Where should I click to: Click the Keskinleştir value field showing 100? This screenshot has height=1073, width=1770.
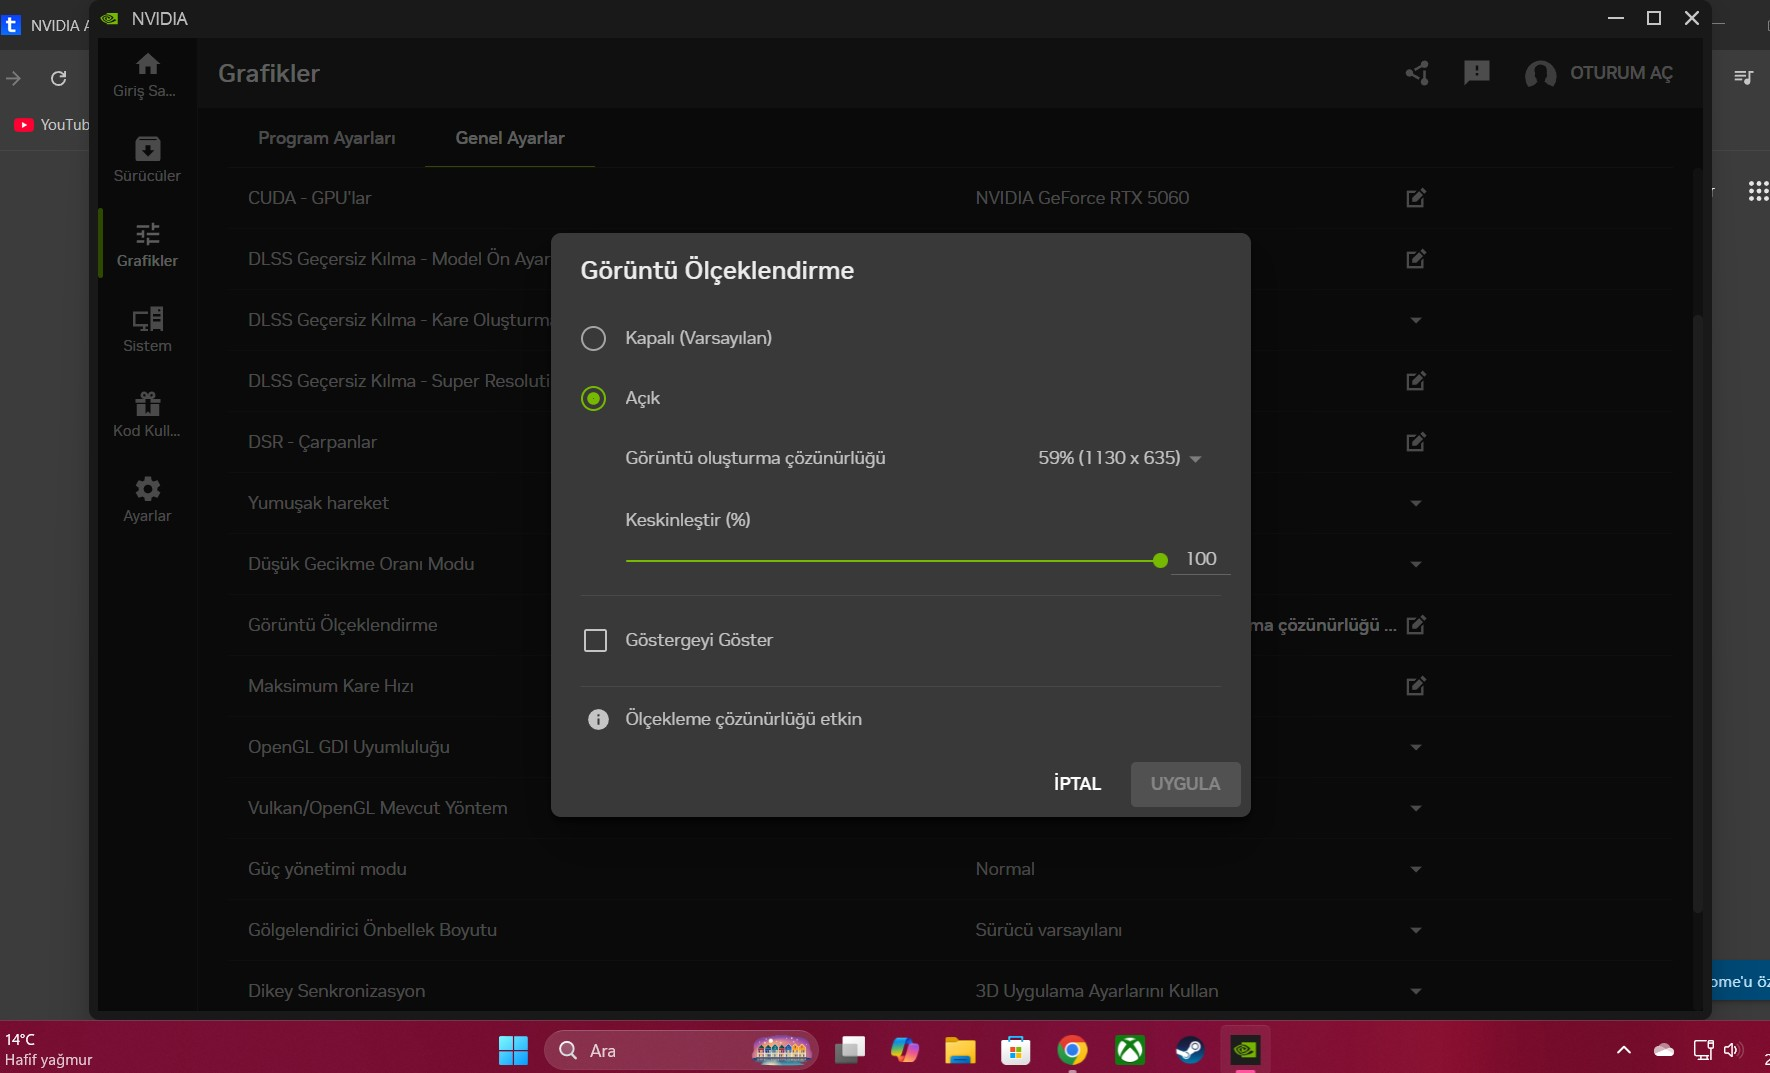1201,559
